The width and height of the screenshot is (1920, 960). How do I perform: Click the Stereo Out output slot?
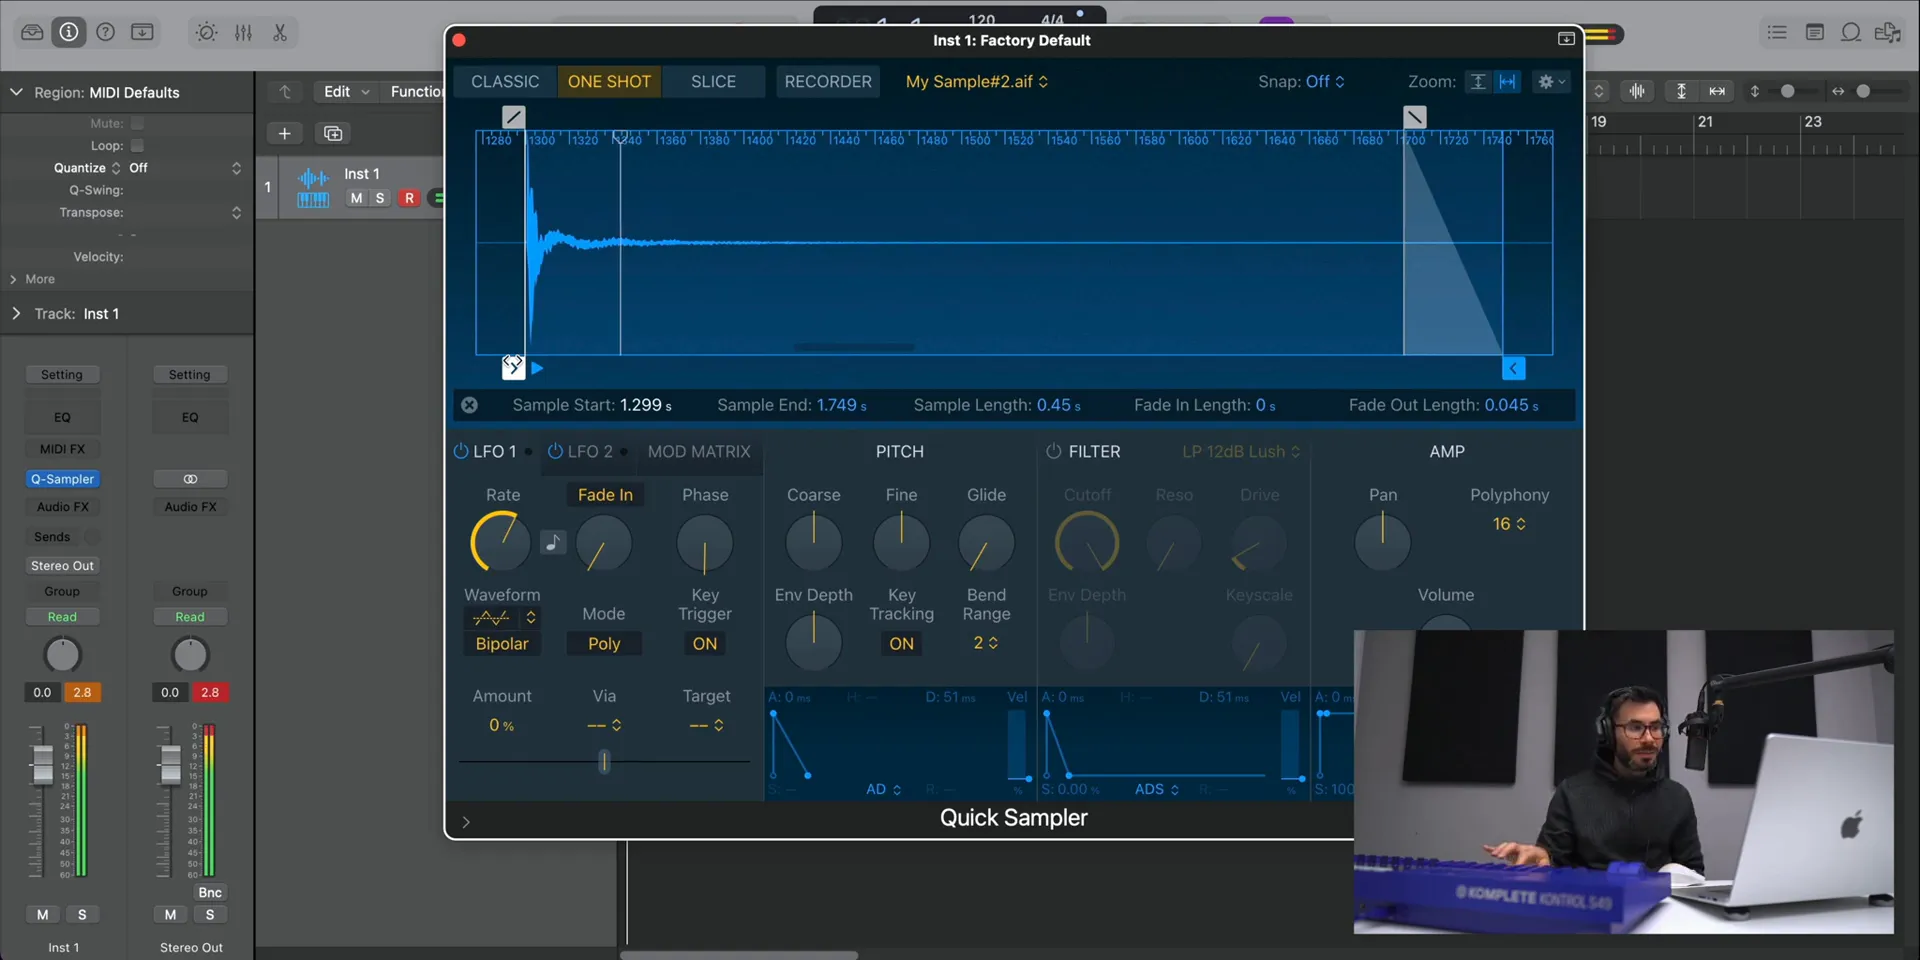[62, 566]
